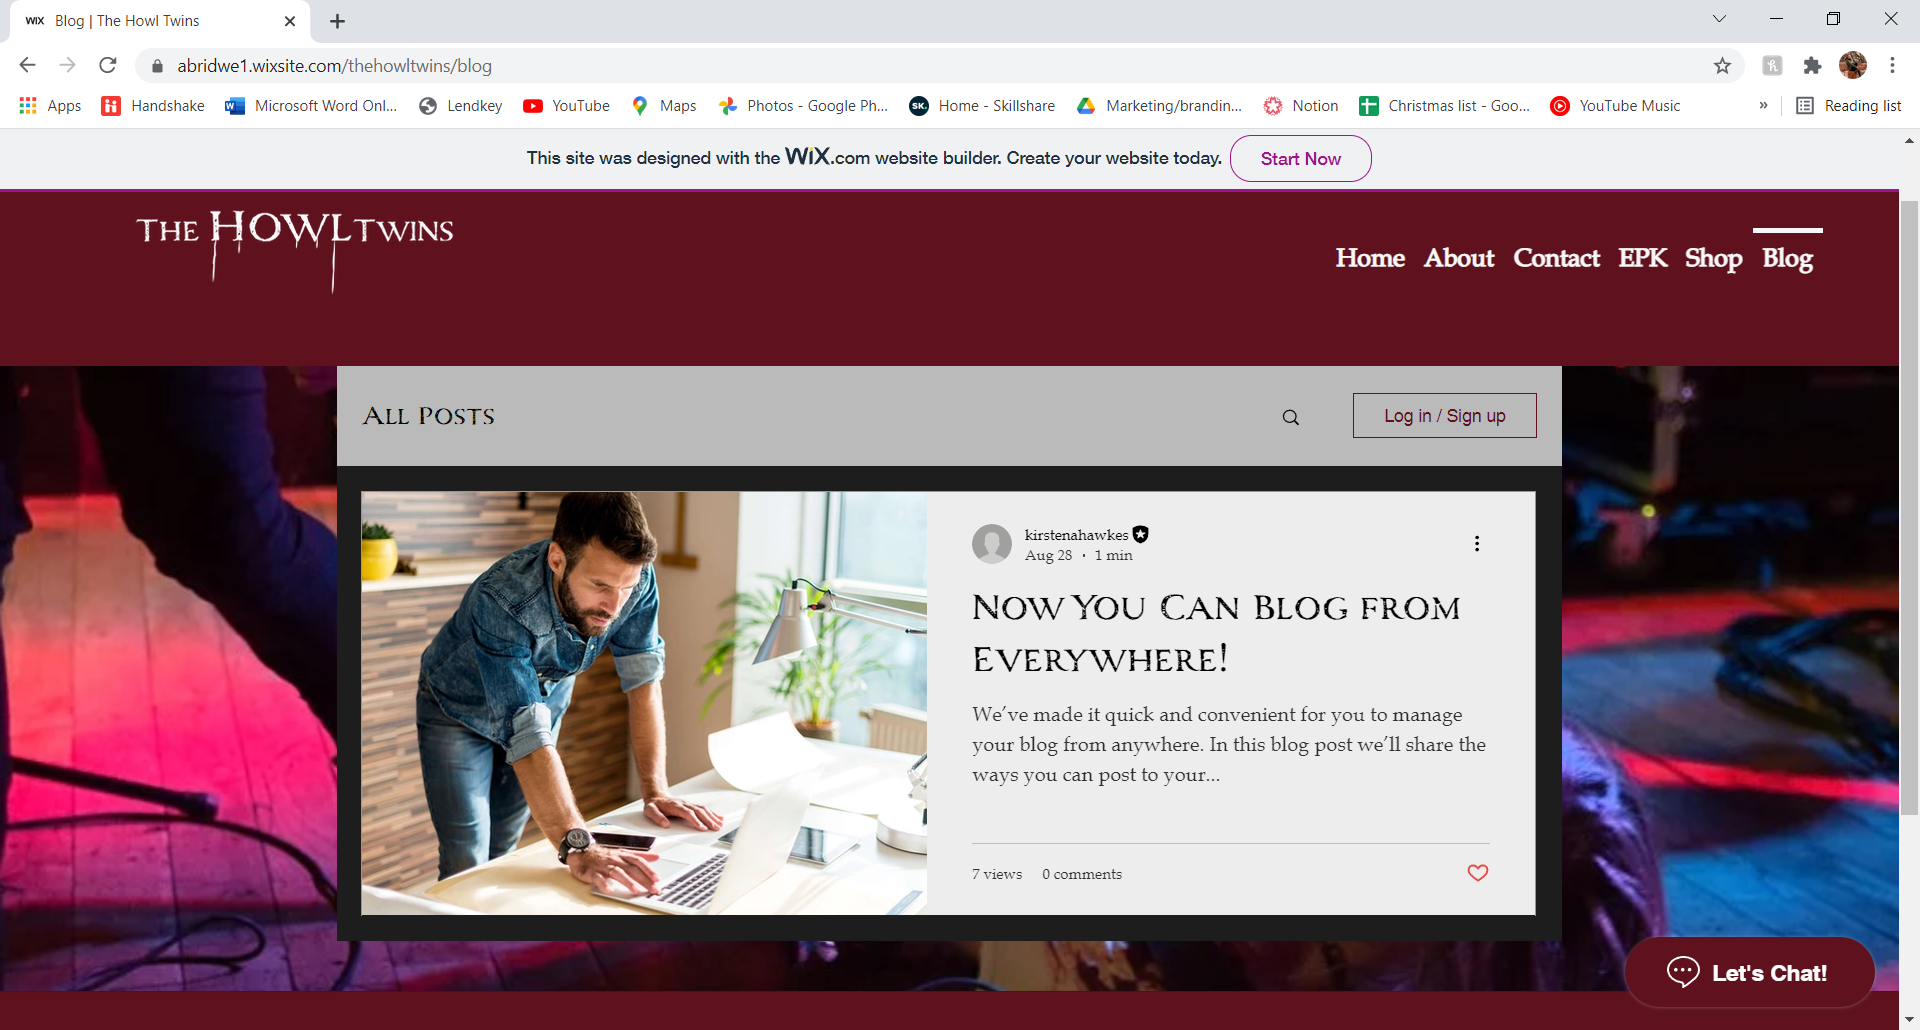Reload the page with the refresh icon
The image size is (1920, 1030).
tap(108, 65)
